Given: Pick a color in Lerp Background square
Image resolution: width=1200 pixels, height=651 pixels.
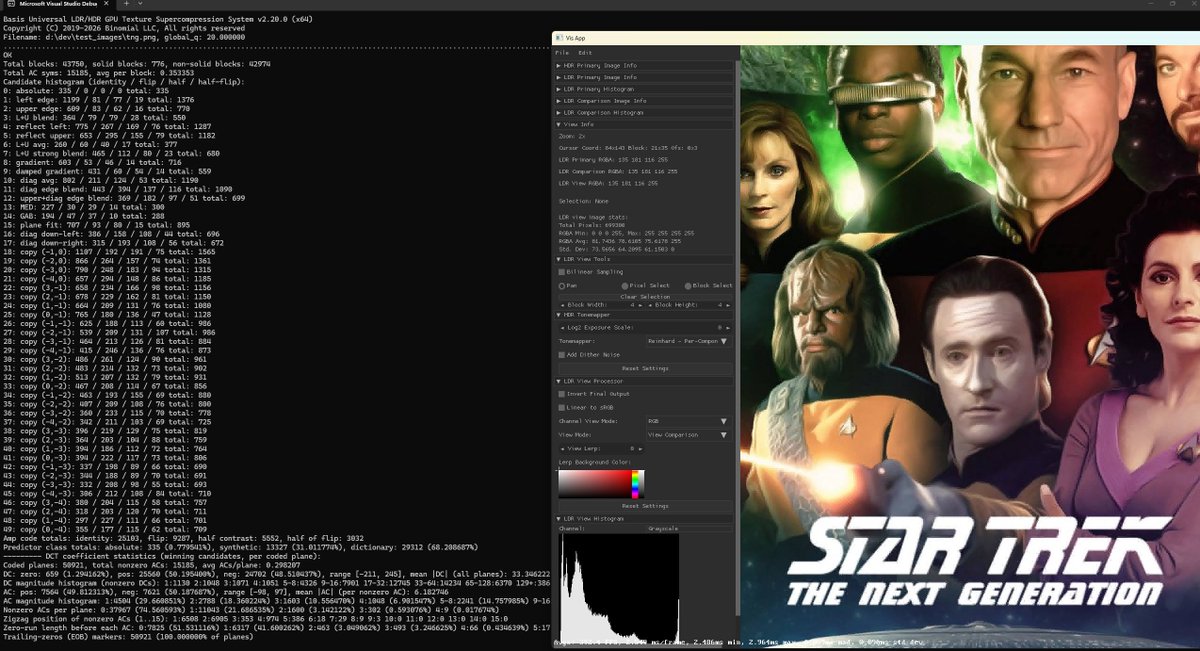Looking at the screenshot, I should tap(594, 484).
